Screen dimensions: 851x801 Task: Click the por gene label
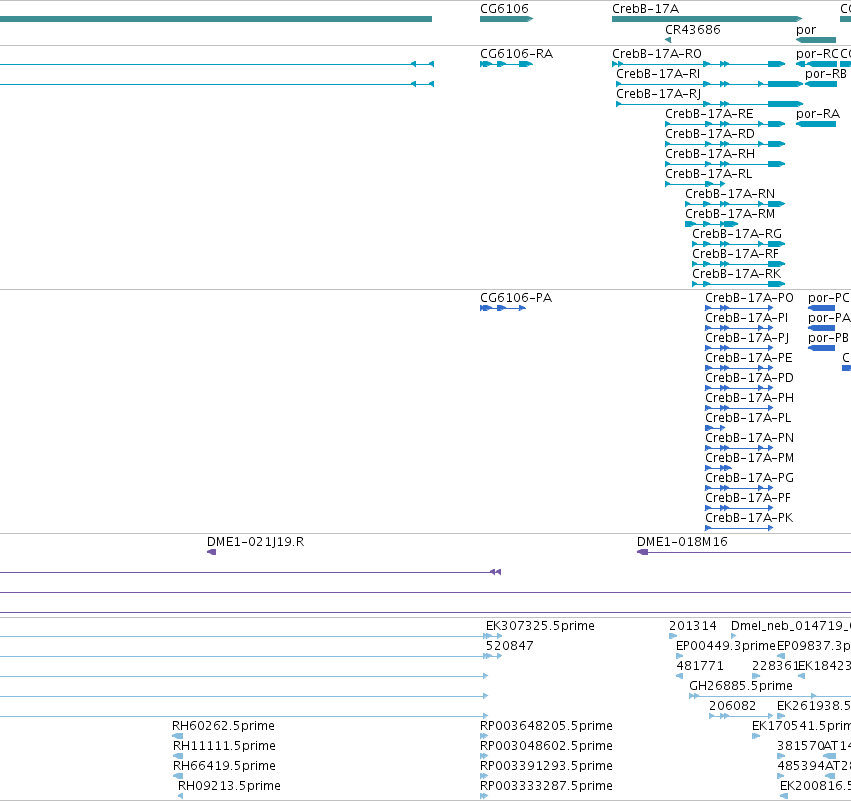(x=806, y=30)
